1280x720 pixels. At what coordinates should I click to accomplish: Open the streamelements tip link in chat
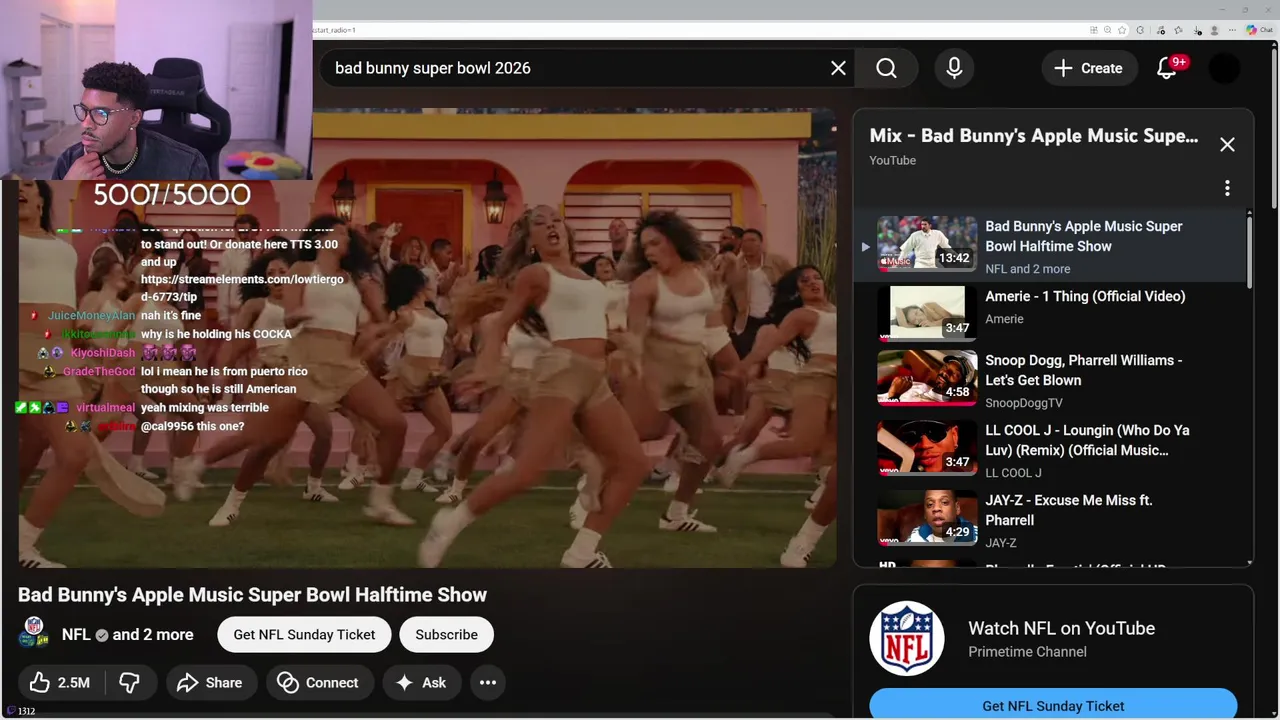point(242,288)
